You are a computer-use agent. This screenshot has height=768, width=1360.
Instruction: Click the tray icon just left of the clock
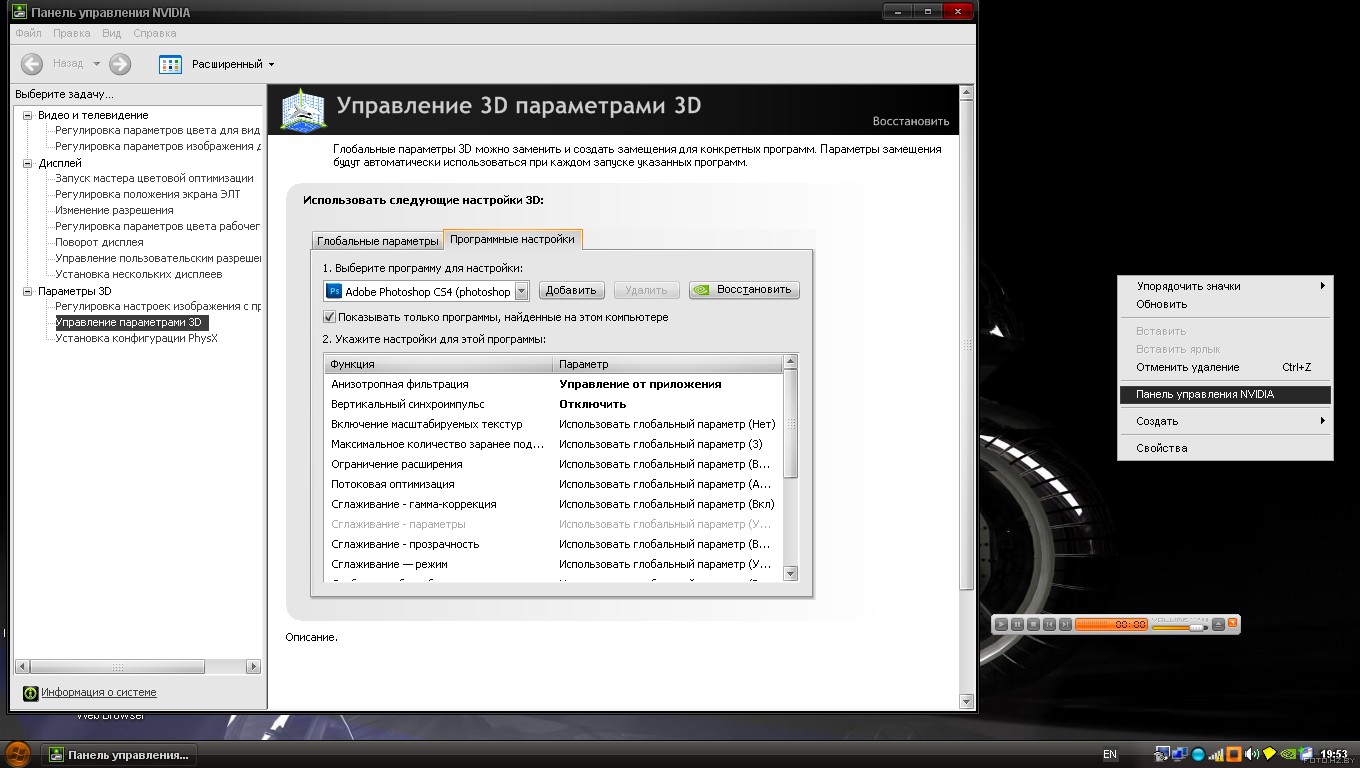pyautogui.click(x=1306, y=754)
